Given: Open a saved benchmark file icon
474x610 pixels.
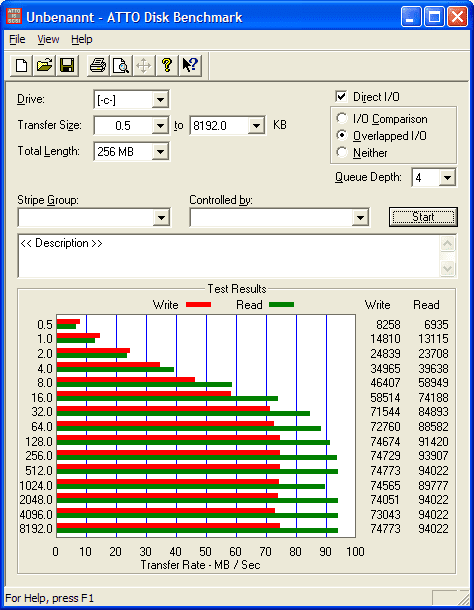Looking at the screenshot, I should (44, 65).
